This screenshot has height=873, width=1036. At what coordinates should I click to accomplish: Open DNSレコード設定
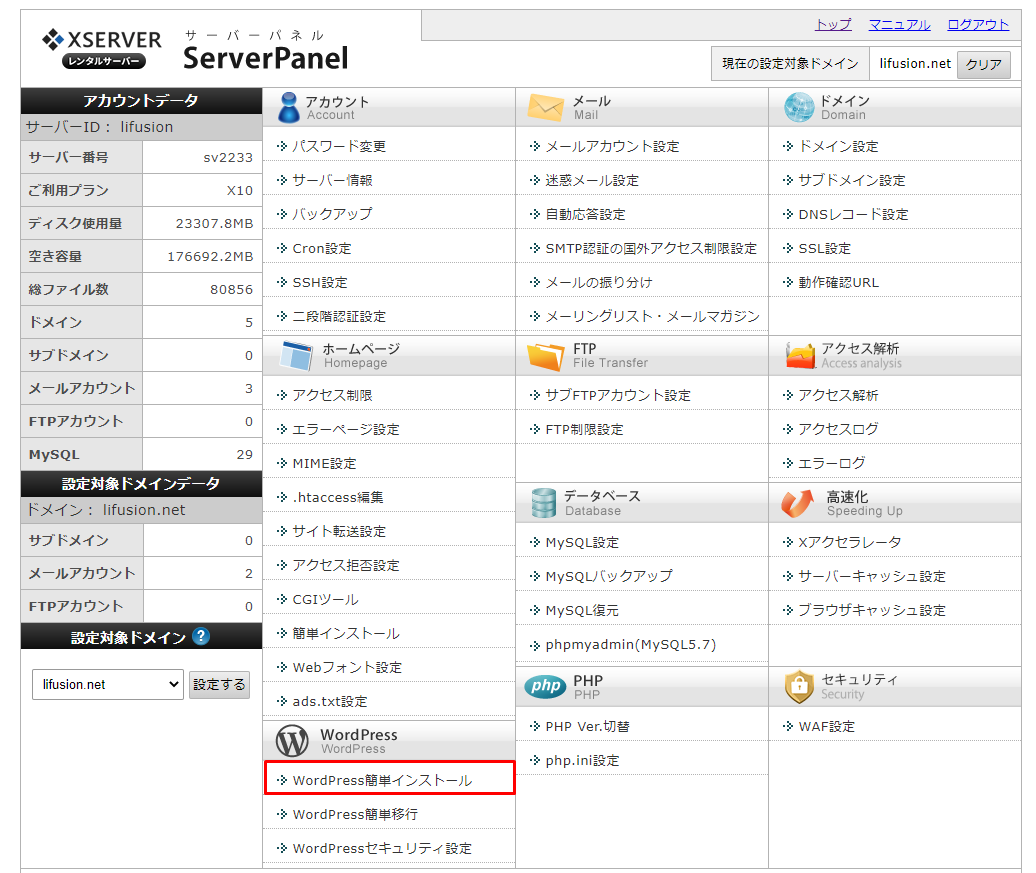click(853, 214)
